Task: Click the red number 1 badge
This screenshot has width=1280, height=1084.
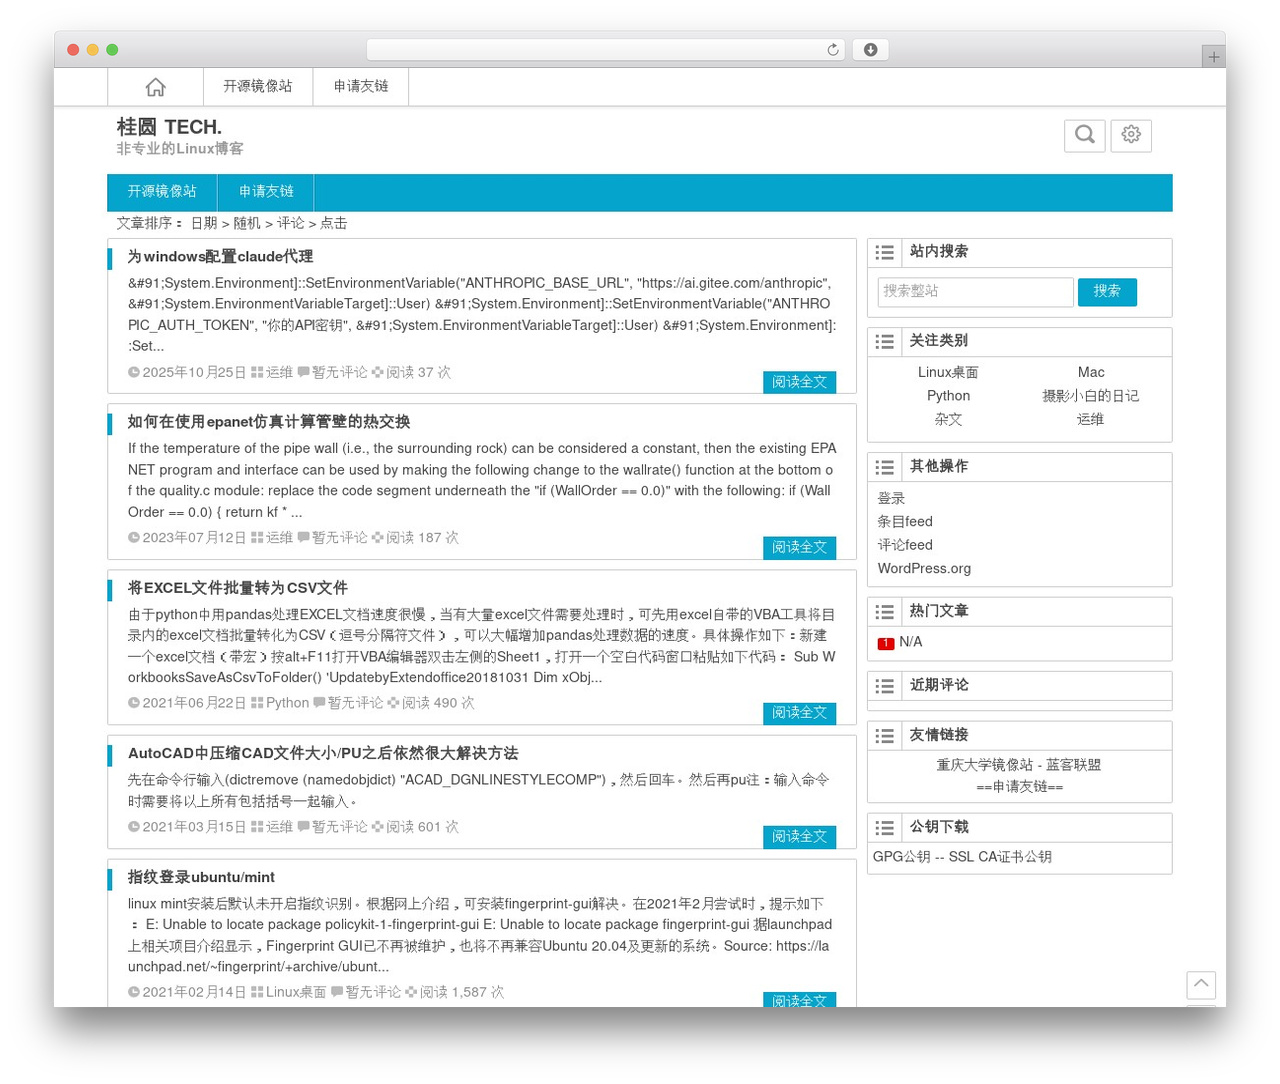Action: pos(885,643)
